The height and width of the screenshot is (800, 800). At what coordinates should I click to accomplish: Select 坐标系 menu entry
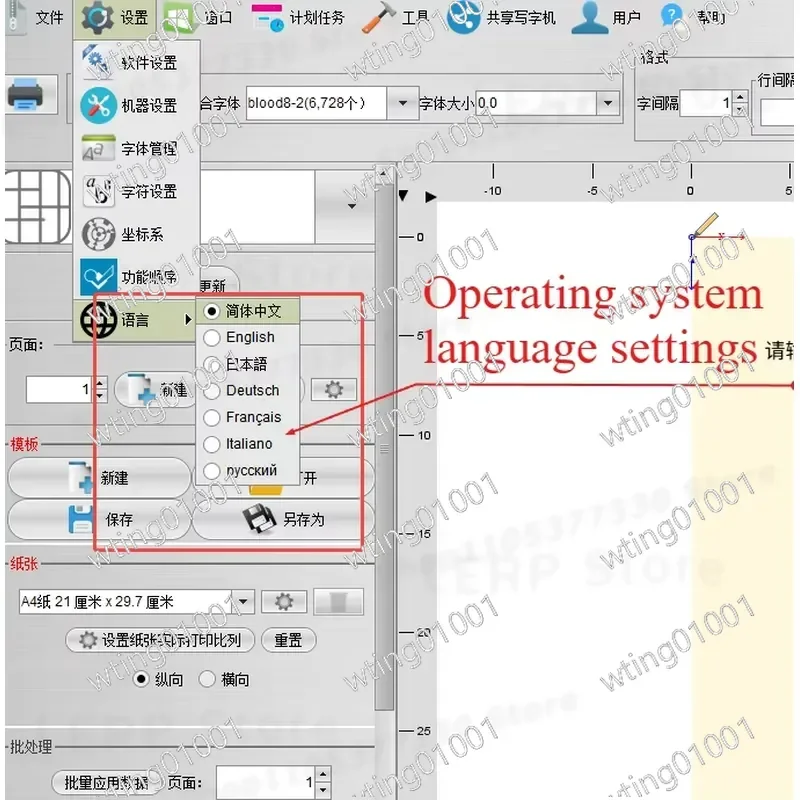tap(136, 234)
